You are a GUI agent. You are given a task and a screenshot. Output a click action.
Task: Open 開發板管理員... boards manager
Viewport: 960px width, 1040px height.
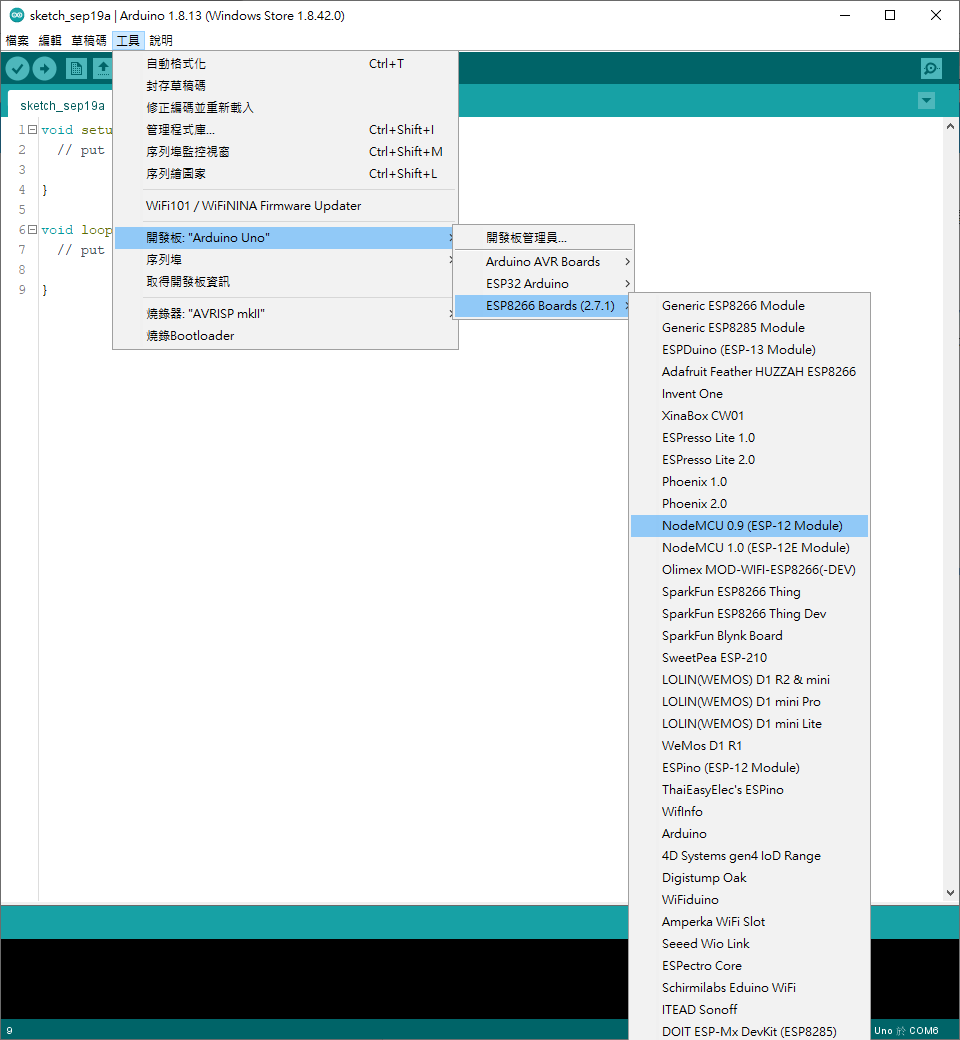[543, 237]
